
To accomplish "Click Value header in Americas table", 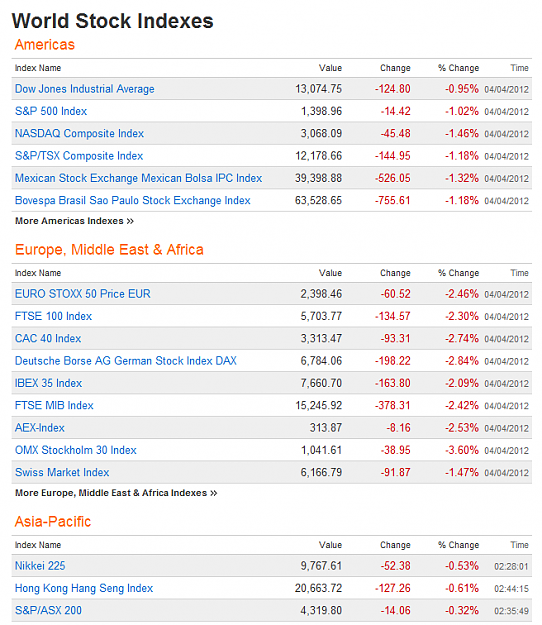I will 330,68.
